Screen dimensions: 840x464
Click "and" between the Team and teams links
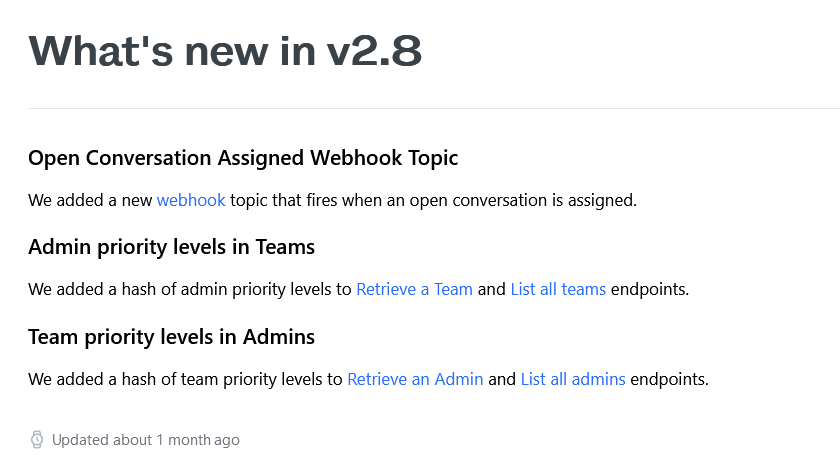(x=491, y=290)
